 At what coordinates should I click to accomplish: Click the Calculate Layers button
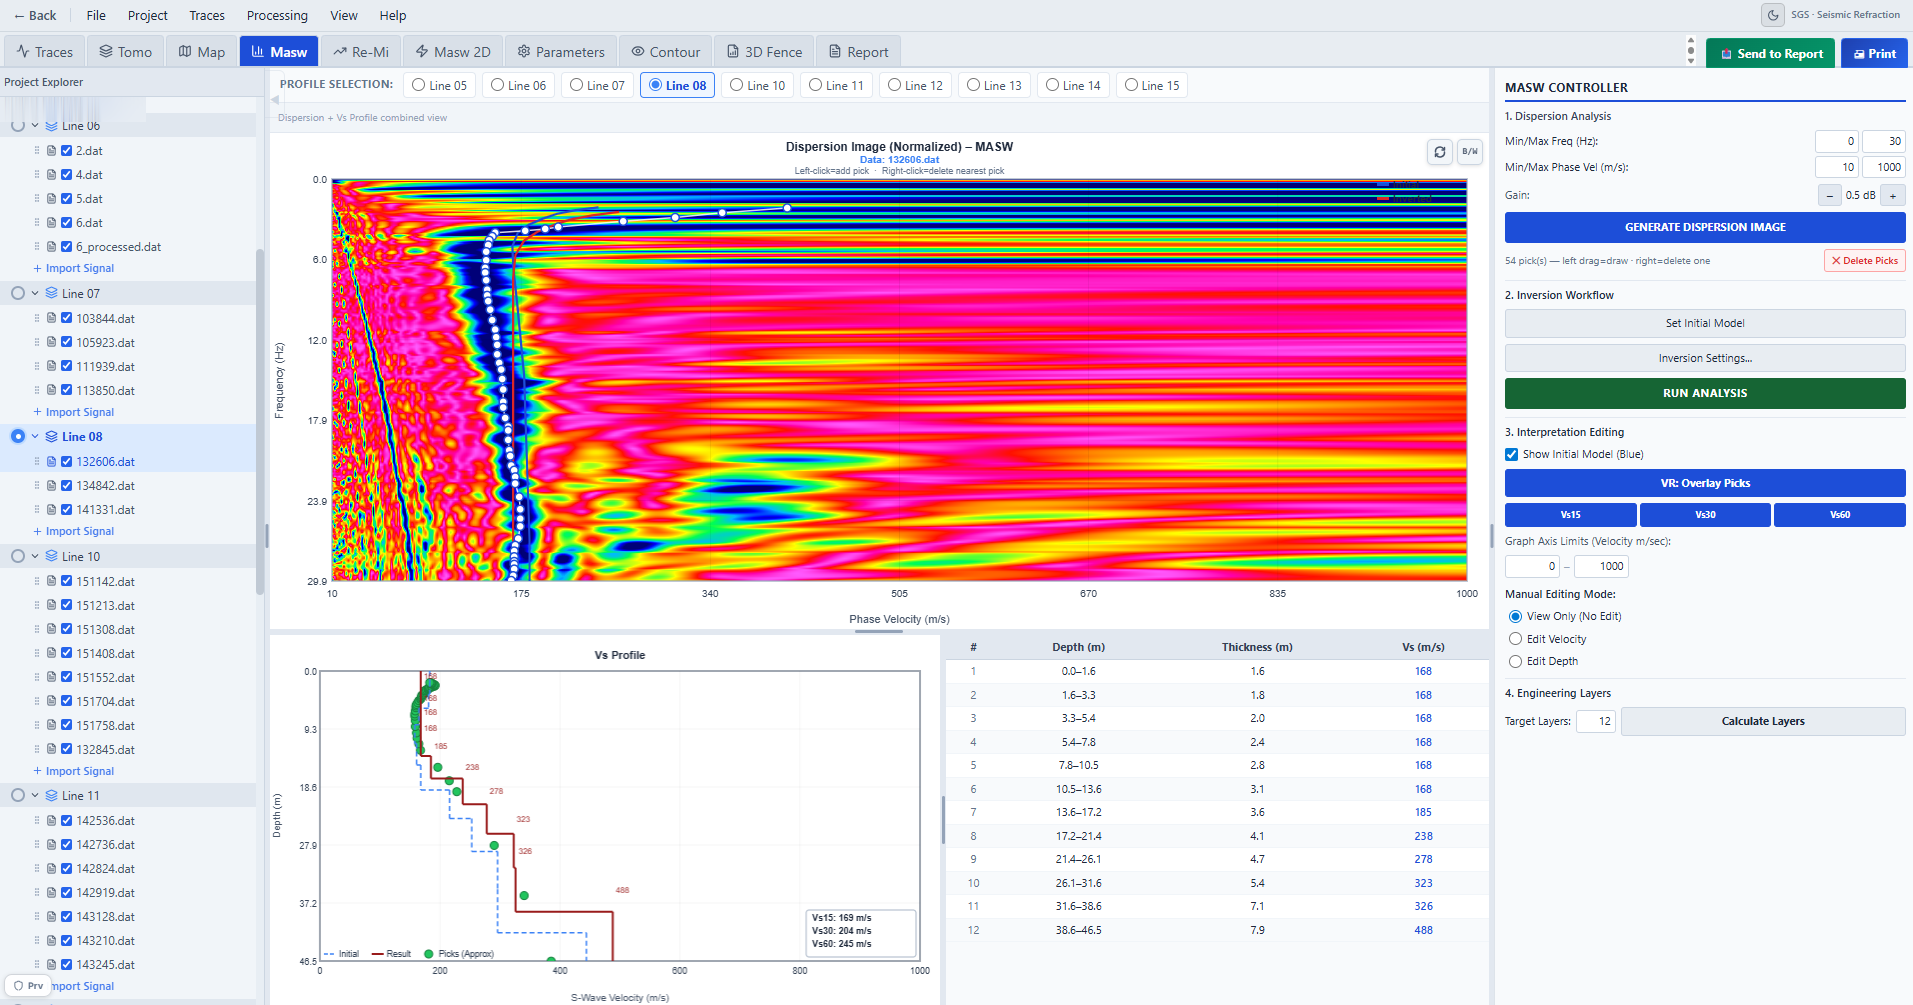pyautogui.click(x=1763, y=722)
